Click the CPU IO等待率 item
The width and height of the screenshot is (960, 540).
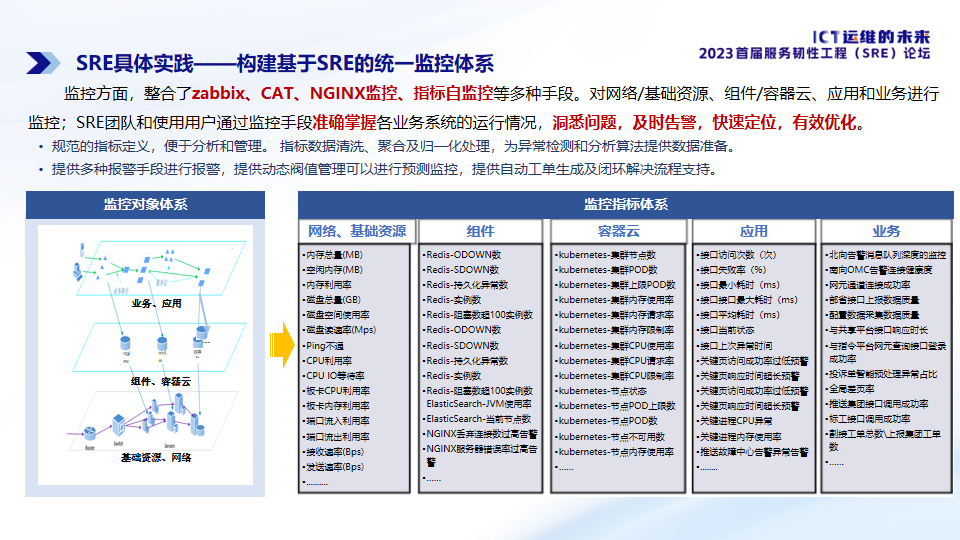(334, 376)
